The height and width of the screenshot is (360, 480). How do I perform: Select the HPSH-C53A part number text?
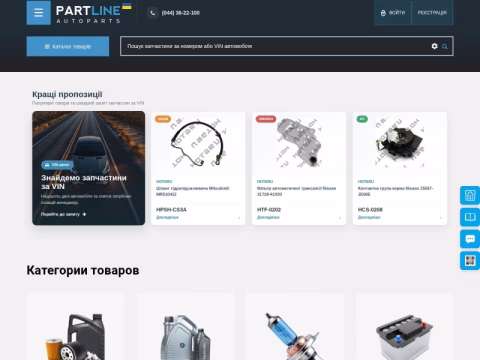pyautogui.click(x=171, y=210)
